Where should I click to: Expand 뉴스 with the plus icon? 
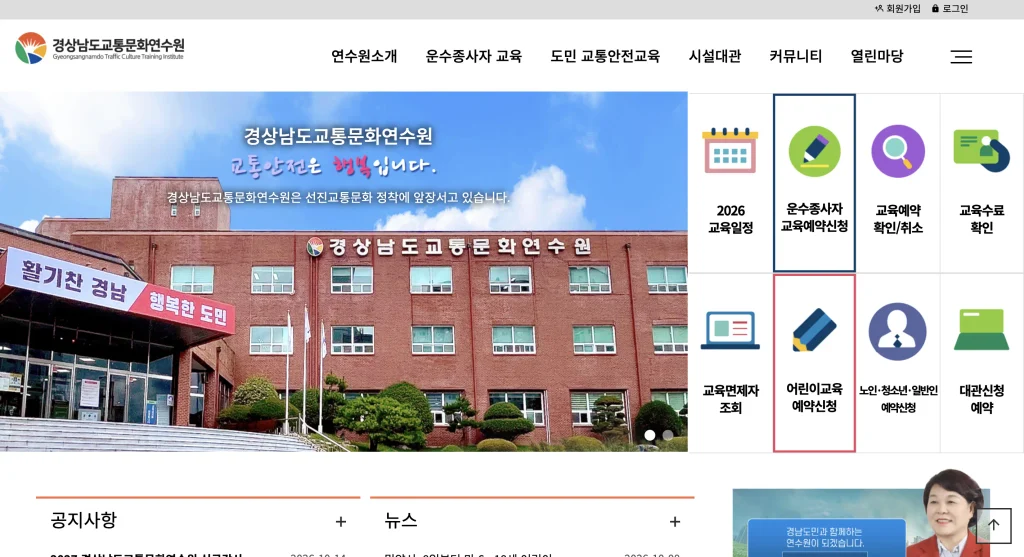tap(675, 522)
